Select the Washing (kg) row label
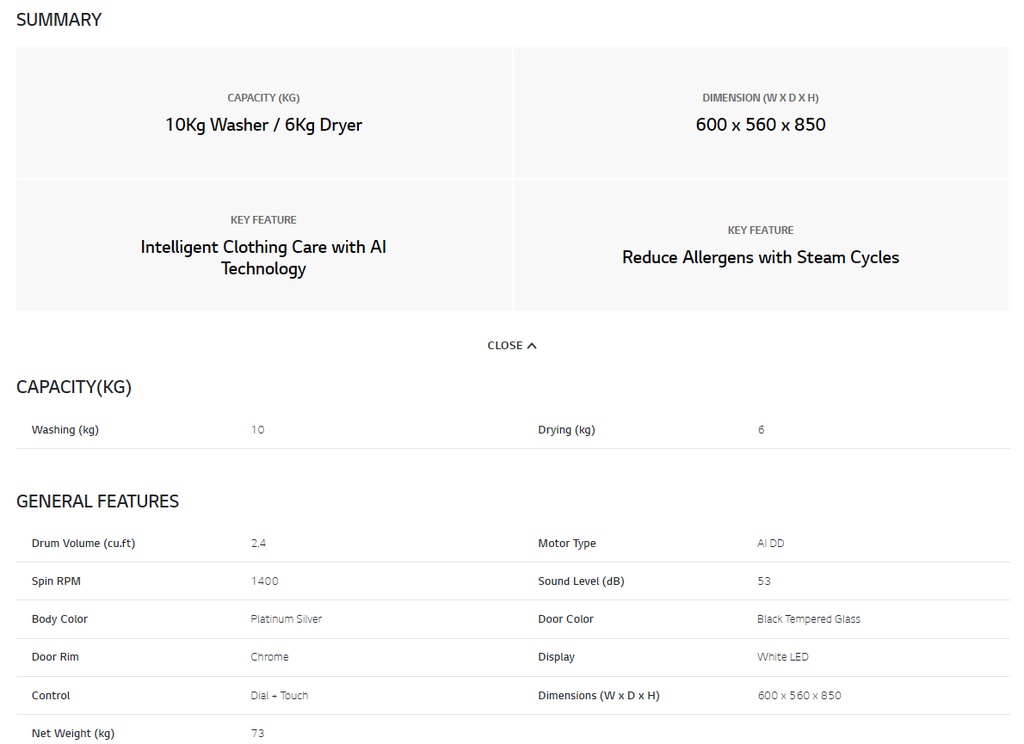Screen dimensions: 1024x744 coord(65,430)
